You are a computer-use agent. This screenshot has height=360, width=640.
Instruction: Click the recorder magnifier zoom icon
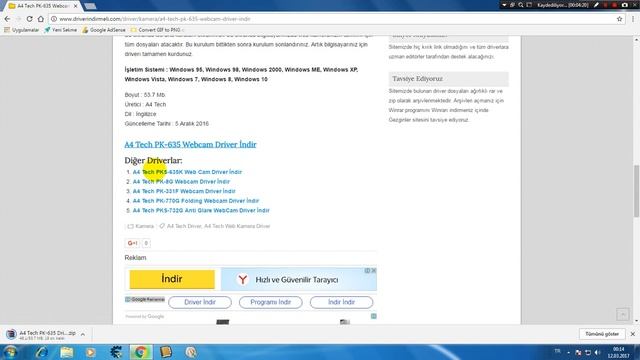point(521,5)
